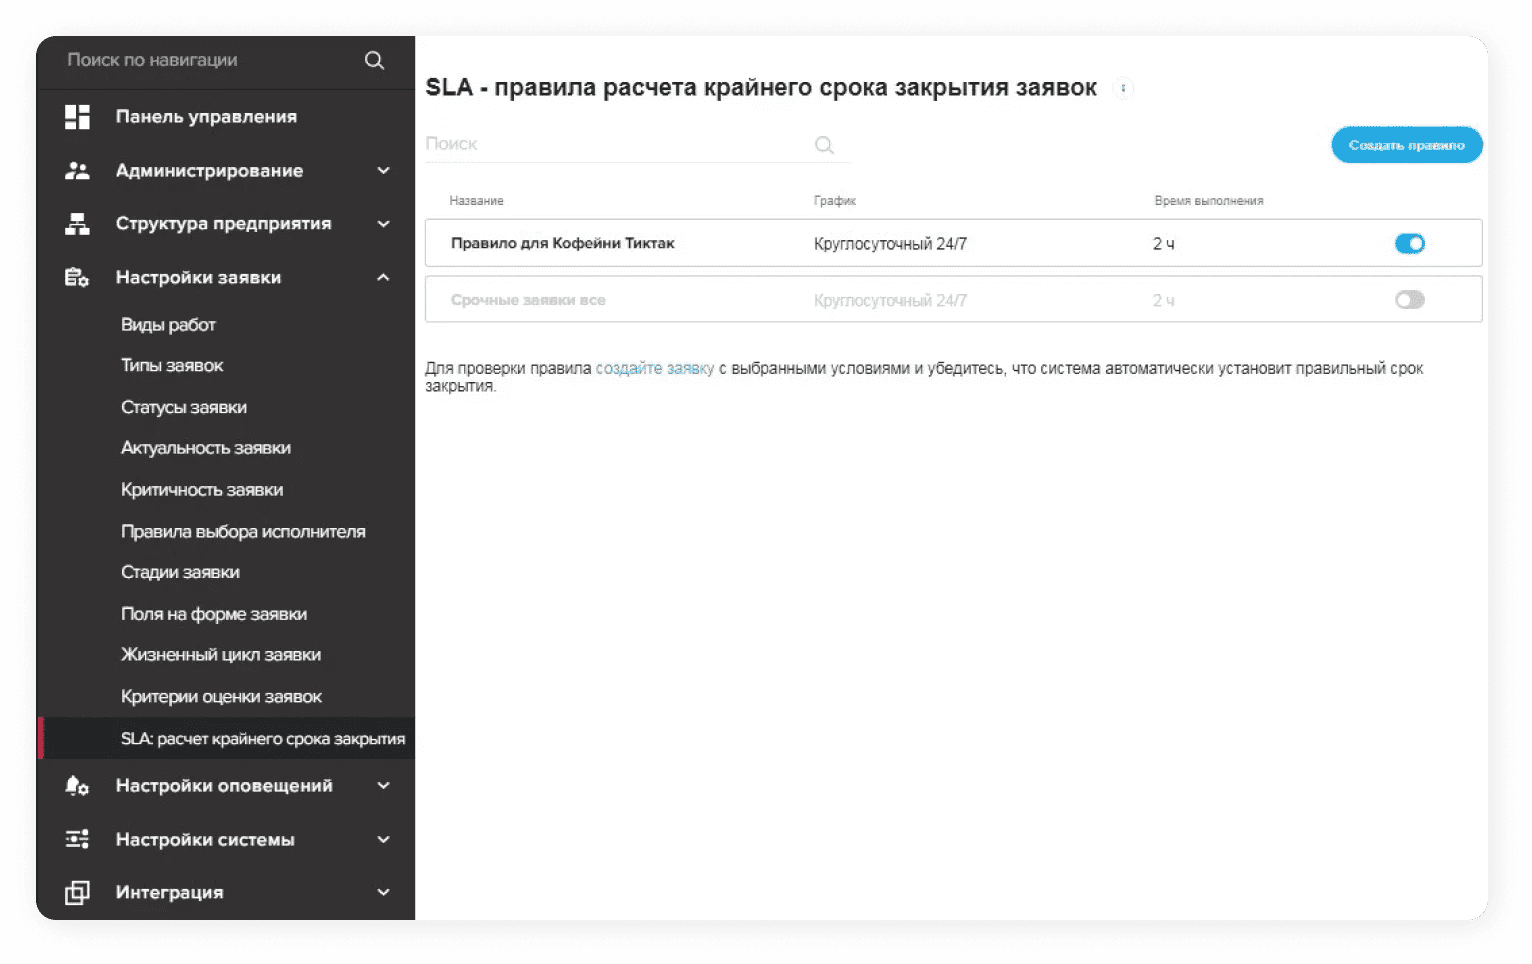Open Статусы заявки submenu item
This screenshot has width=1532, height=964.
point(184,408)
